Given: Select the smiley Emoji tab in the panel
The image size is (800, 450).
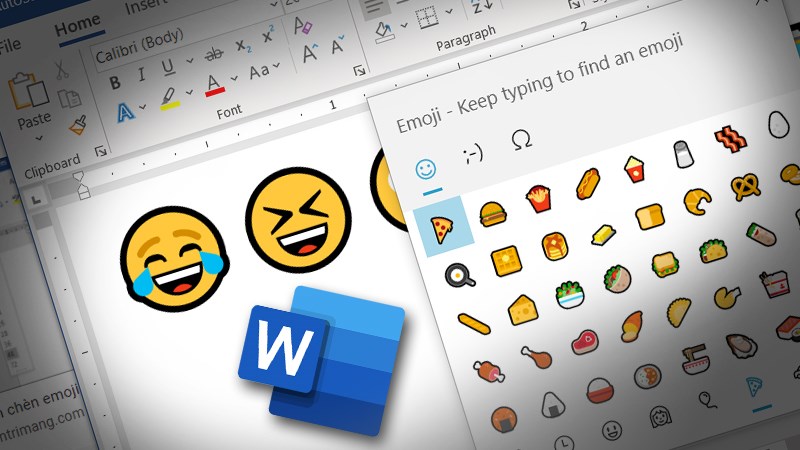Looking at the screenshot, I should 426,169.
